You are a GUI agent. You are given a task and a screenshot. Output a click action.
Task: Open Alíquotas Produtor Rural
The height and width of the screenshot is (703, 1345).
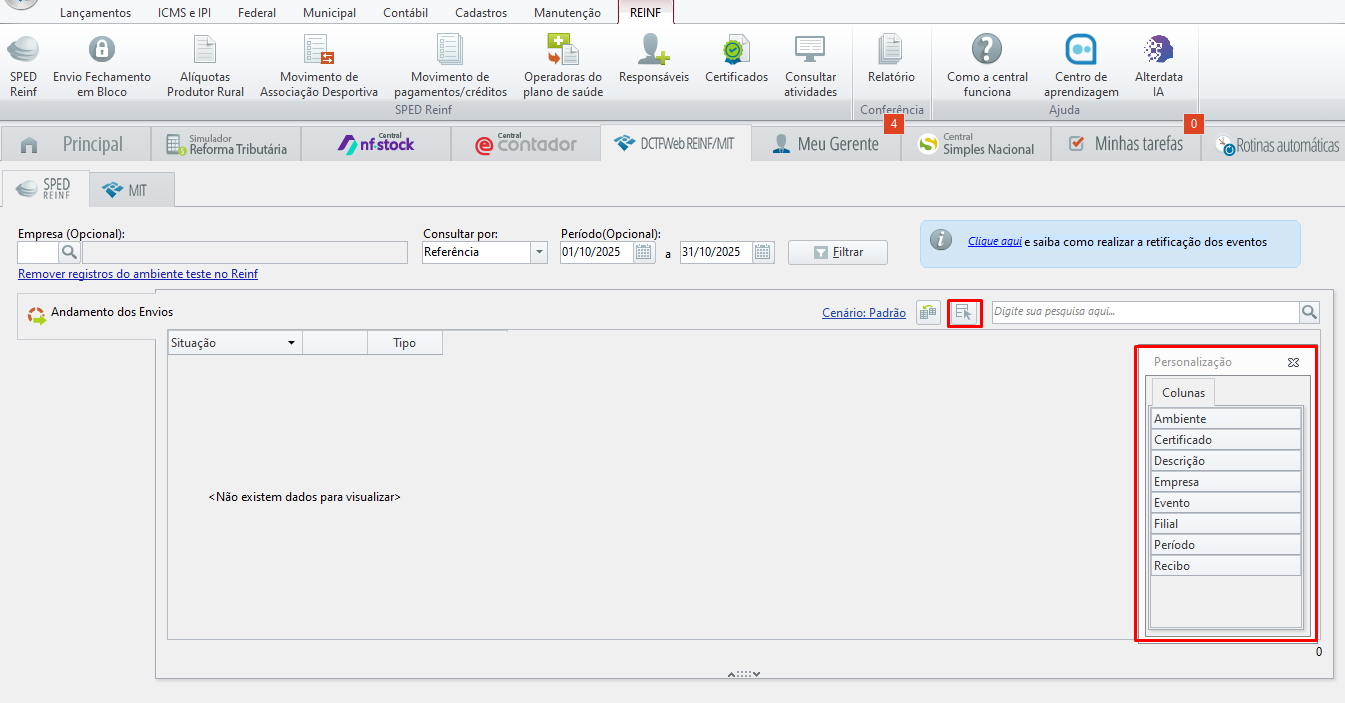pyautogui.click(x=205, y=66)
